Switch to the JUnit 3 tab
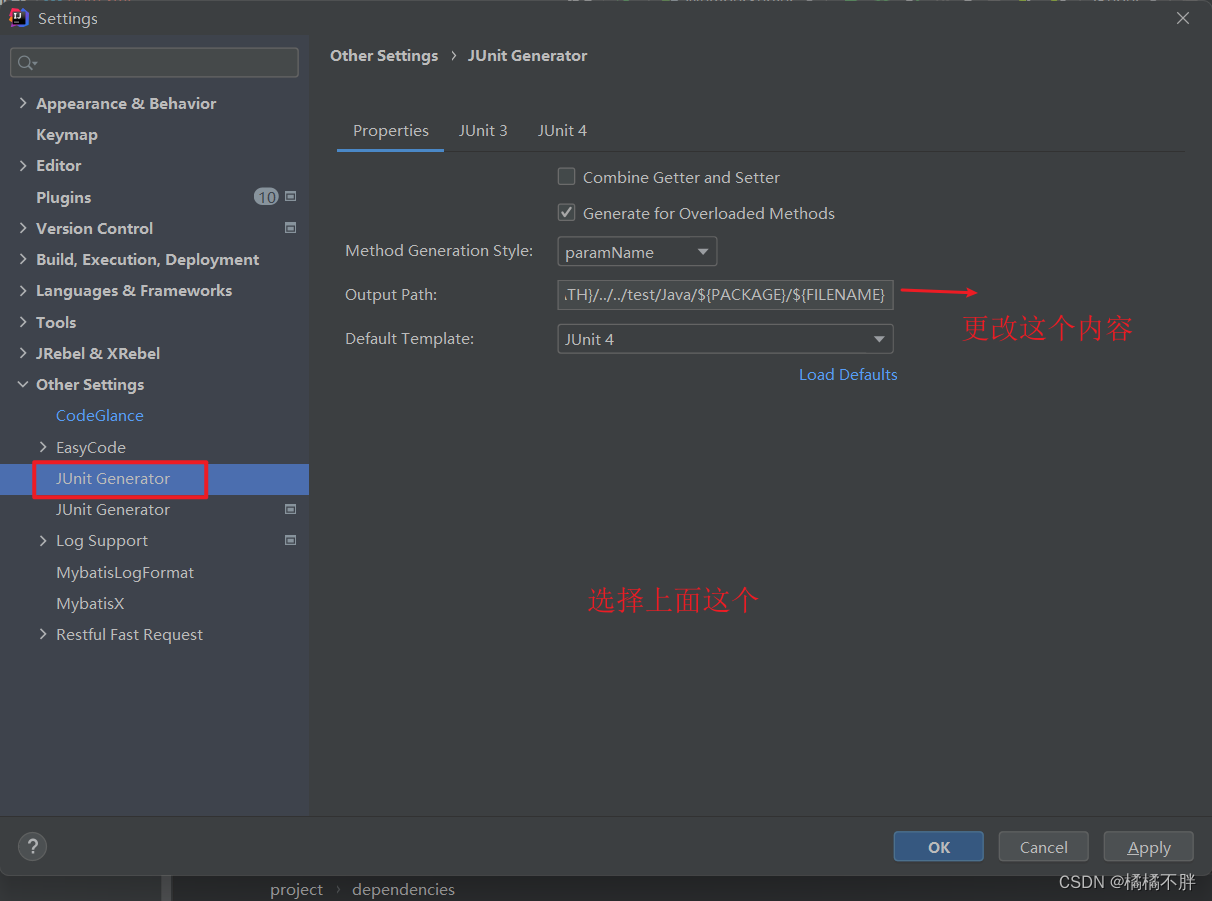Viewport: 1212px width, 901px height. [483, 130]
